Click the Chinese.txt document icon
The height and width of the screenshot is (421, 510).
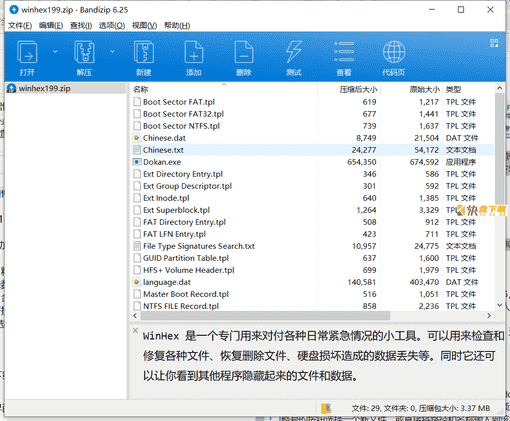click(137, 150)
